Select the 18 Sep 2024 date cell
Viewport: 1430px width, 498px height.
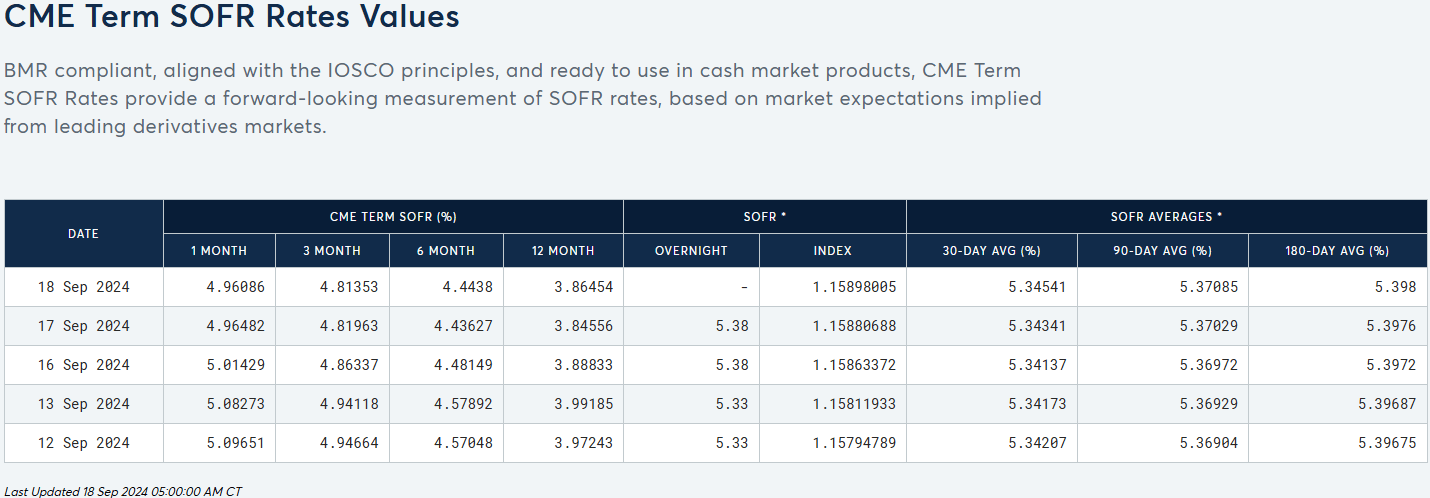coord(84,287)
